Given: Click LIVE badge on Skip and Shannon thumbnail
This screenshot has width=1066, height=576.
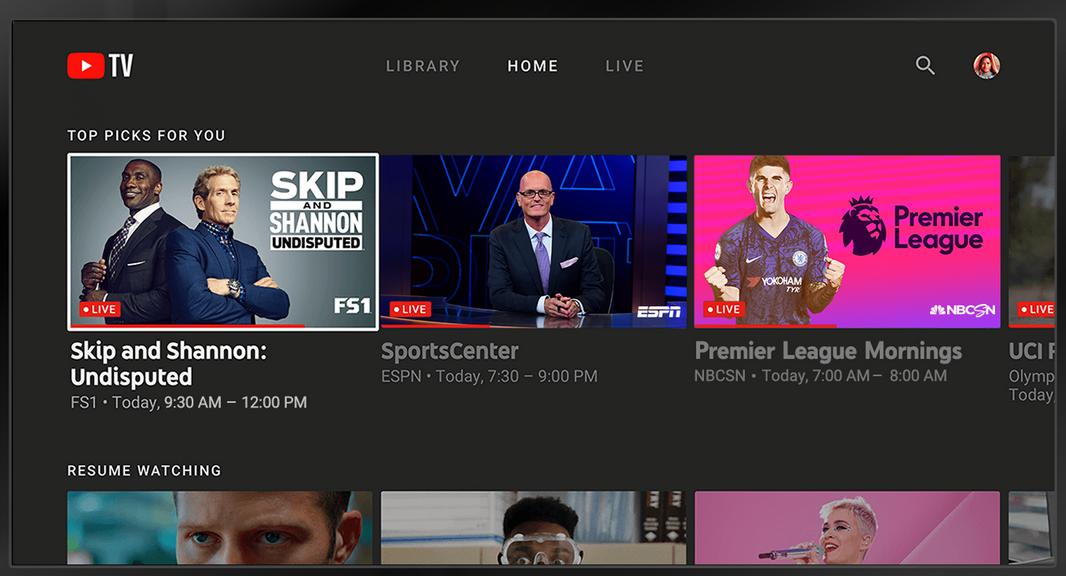Looking at the screenshot, I should 100,309.
